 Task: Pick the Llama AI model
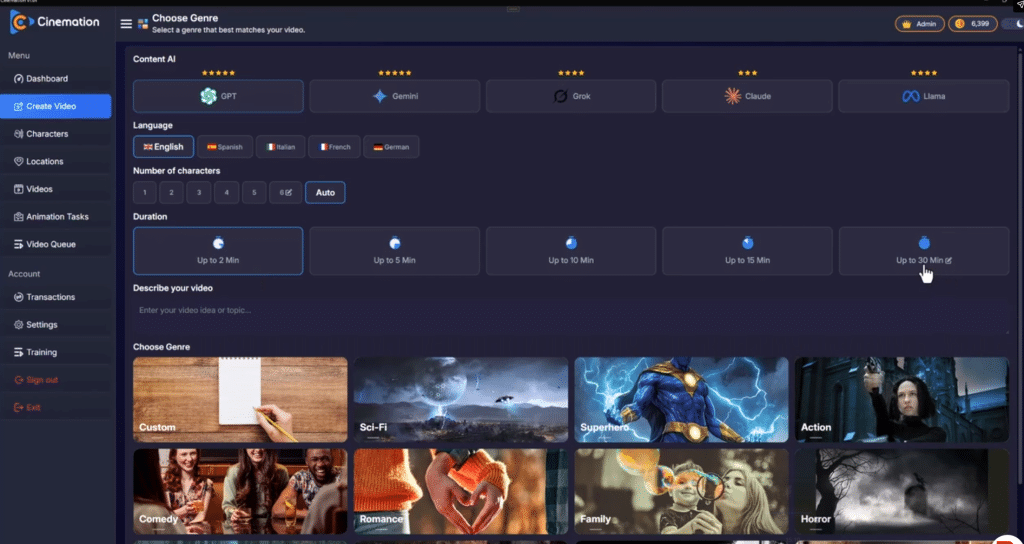point(923,96)
